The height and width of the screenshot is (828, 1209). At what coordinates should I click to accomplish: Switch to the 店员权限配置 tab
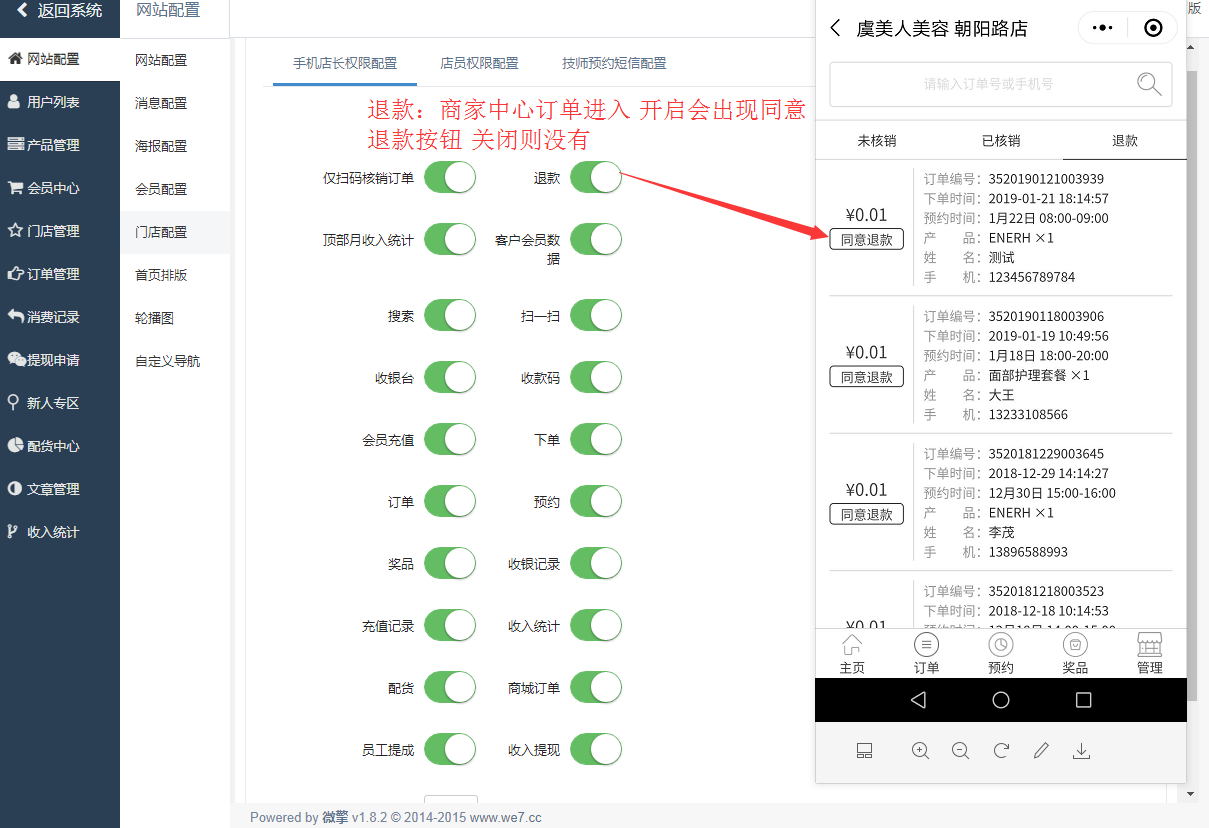click(479, 63)
